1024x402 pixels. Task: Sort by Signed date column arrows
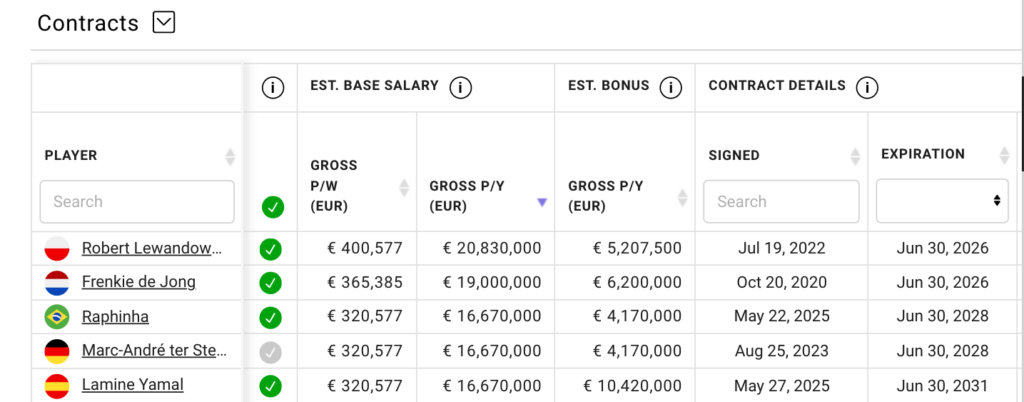click(855, 156)
